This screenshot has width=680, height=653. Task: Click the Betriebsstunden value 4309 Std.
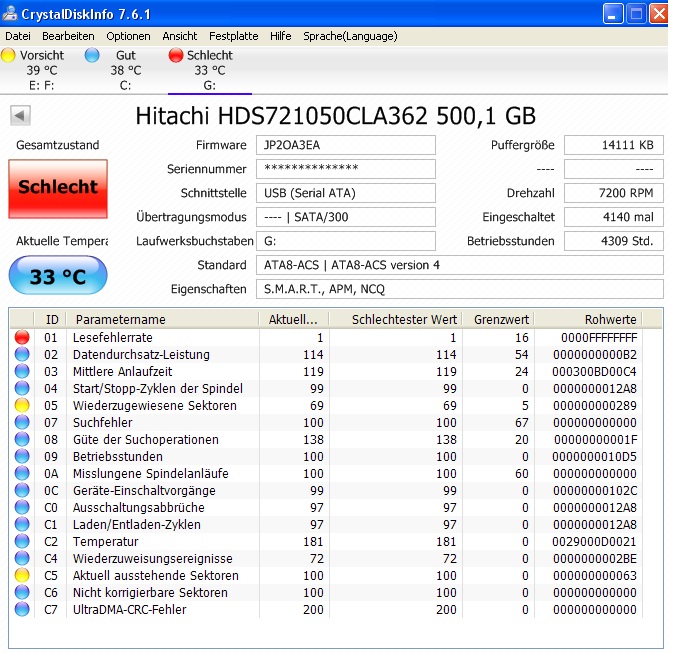click(x=614, y=241)
